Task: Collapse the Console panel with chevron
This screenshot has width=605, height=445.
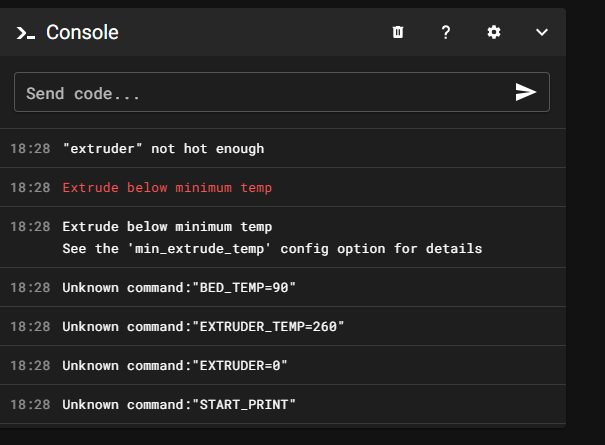Action: point(542,32)
